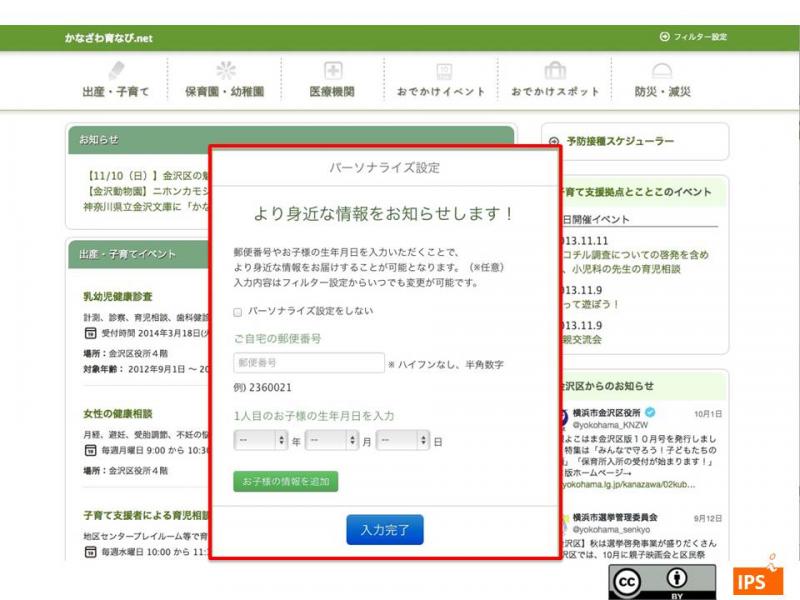Click the 防災・減災 helmet icon
The height and width of the screenshot is (600, 800).
pyautogui.click(x=662, y=70)
